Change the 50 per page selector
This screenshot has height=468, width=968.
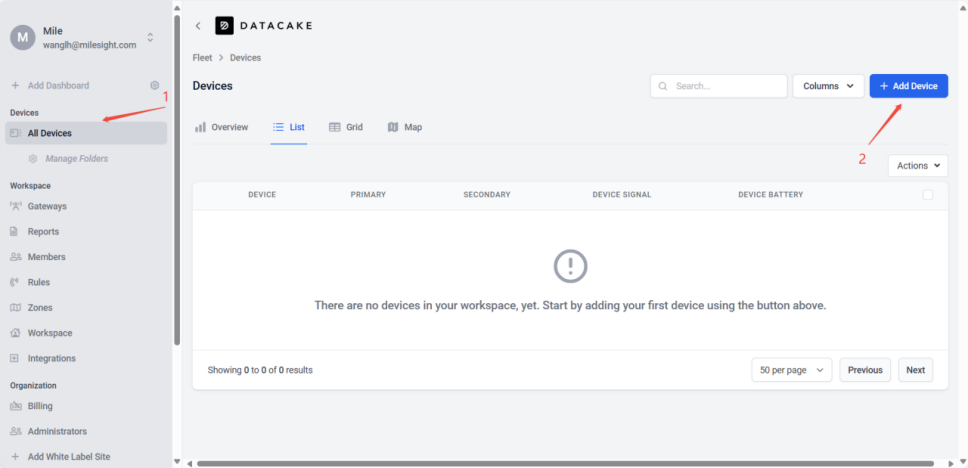coord(791,370)
